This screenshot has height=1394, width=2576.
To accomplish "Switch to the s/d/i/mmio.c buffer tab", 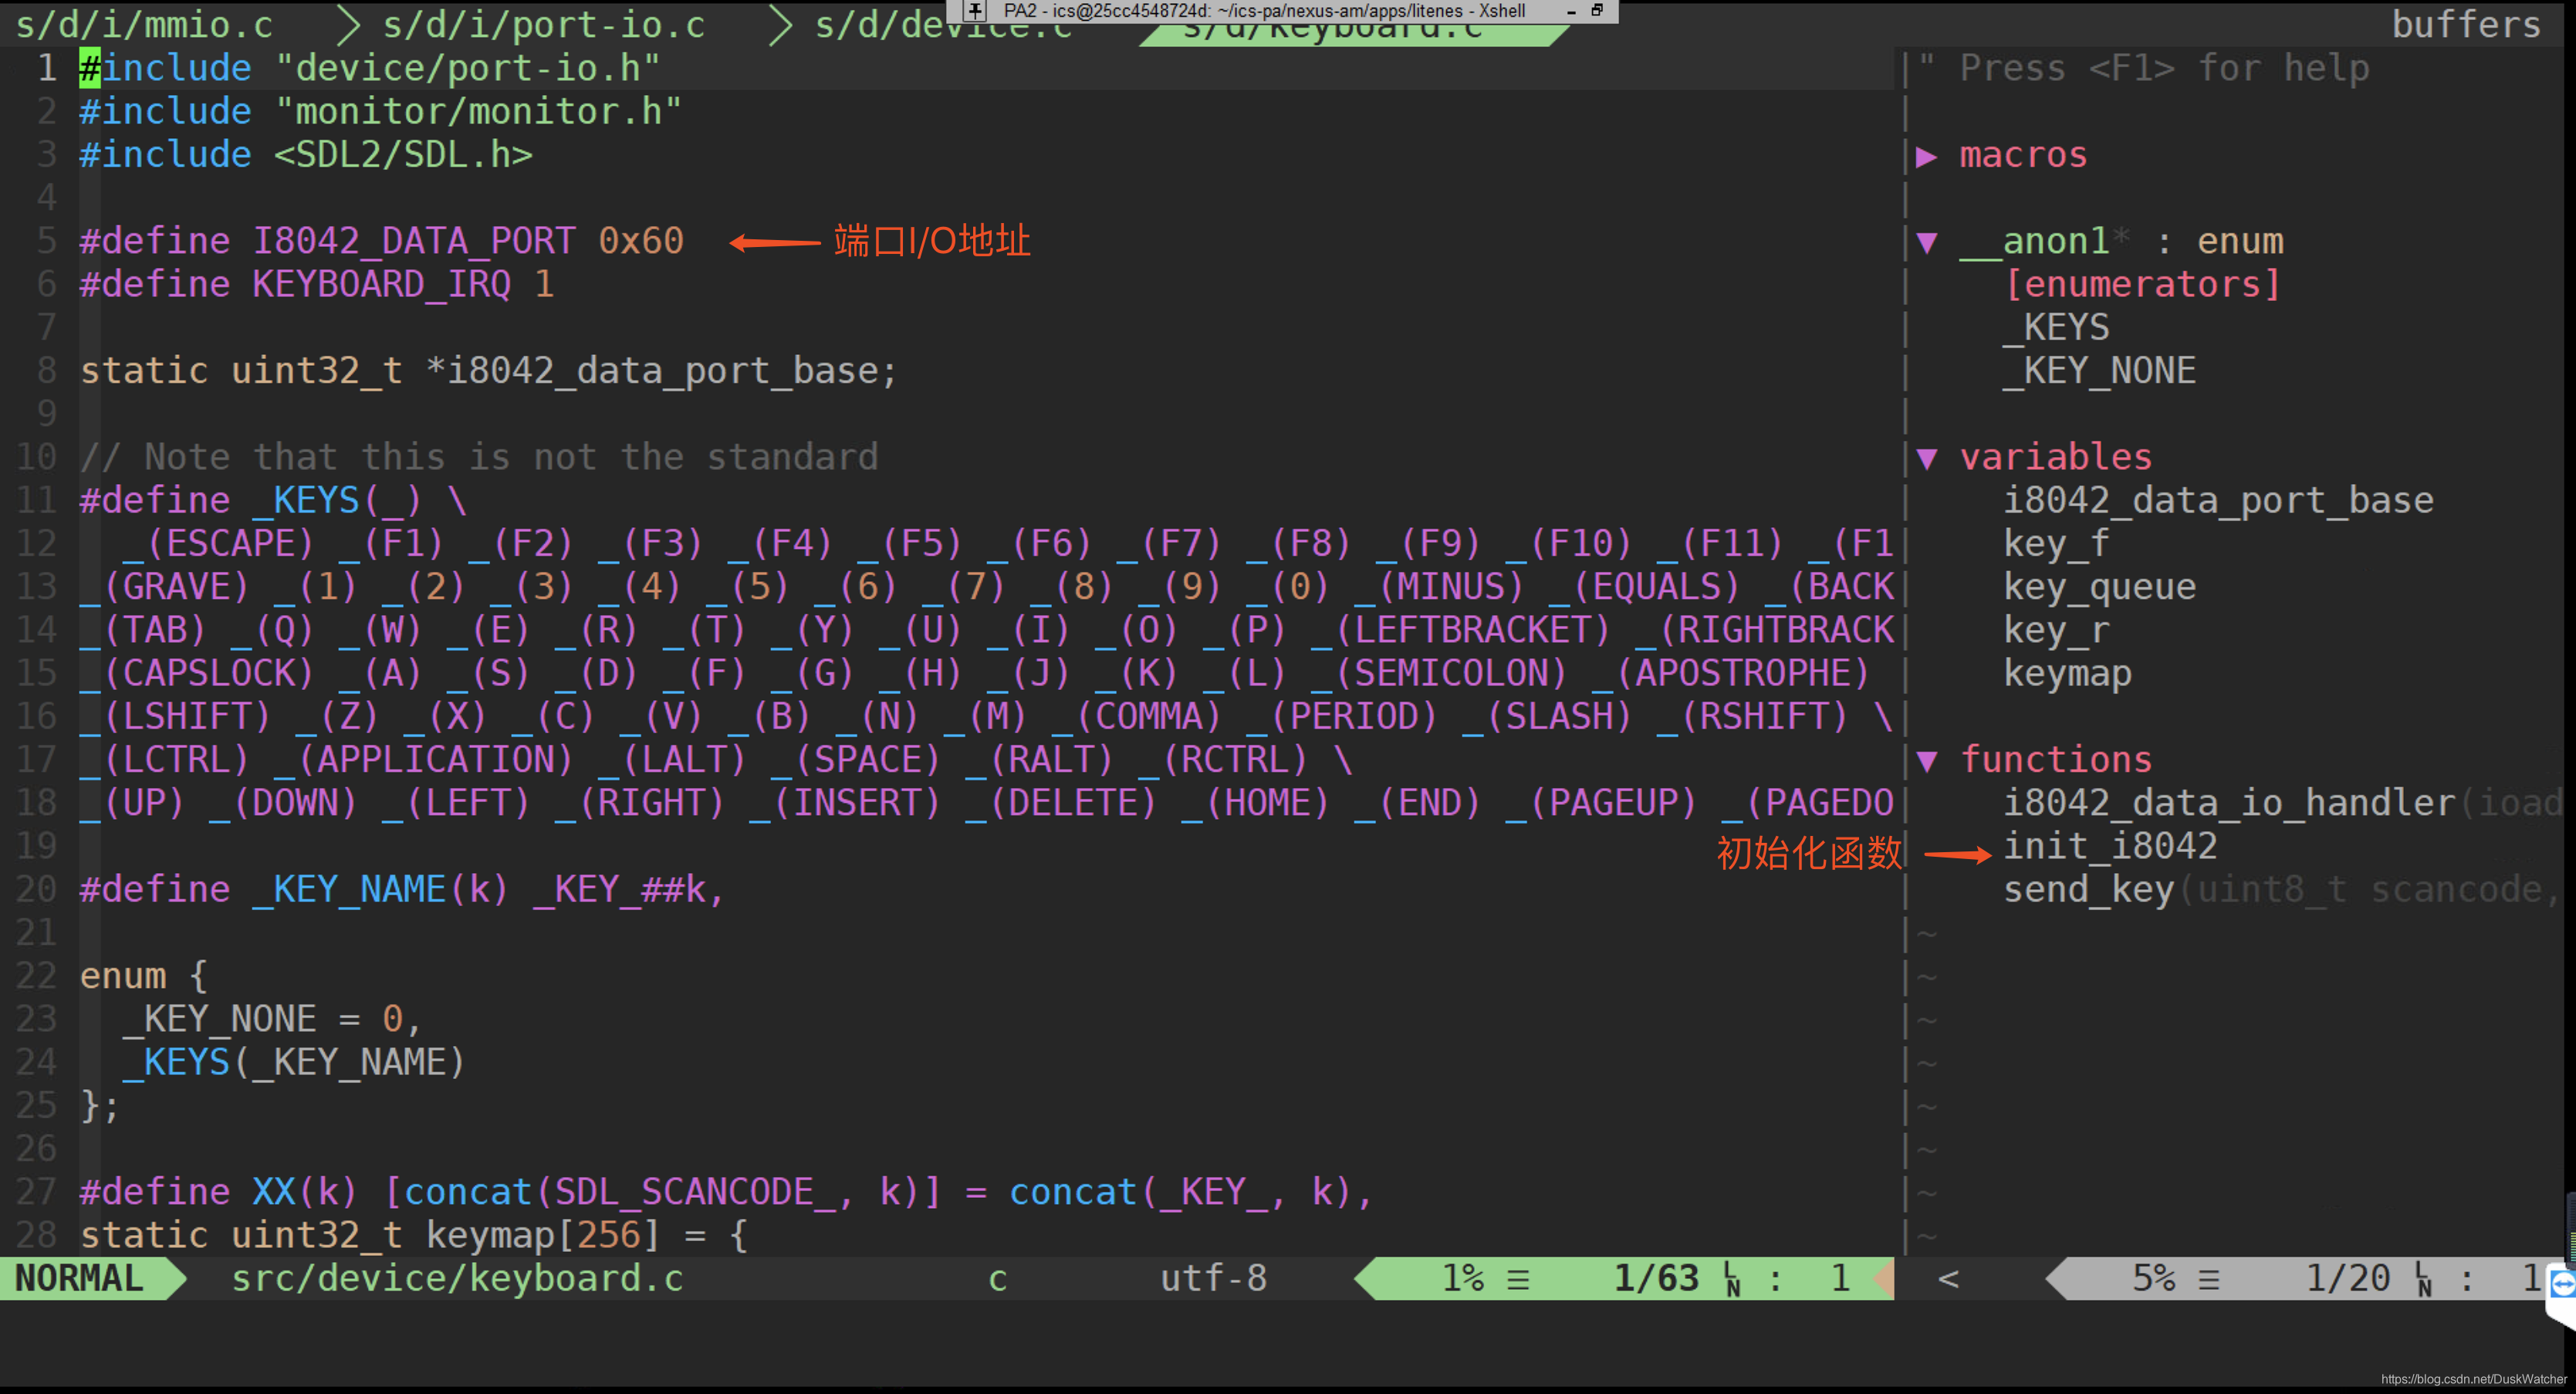I will pos(144,25).
